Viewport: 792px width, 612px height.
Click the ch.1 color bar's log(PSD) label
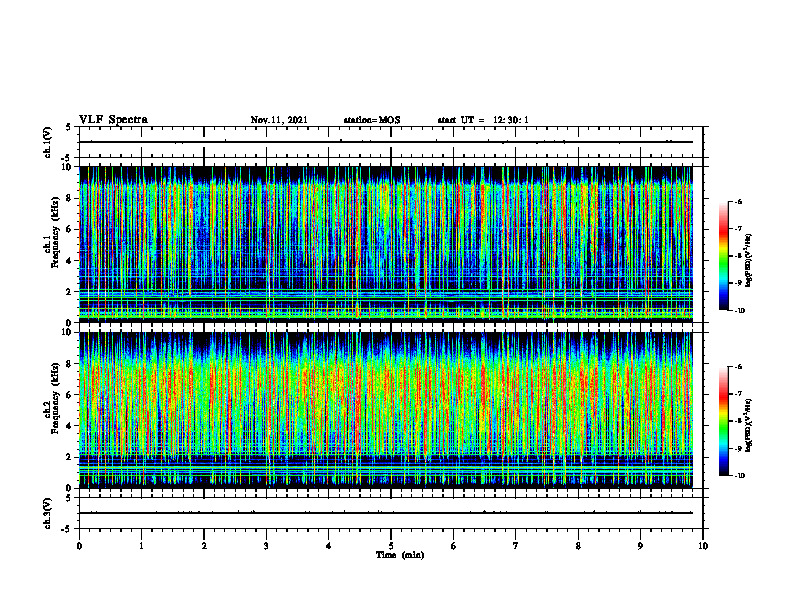coord(749,261)
